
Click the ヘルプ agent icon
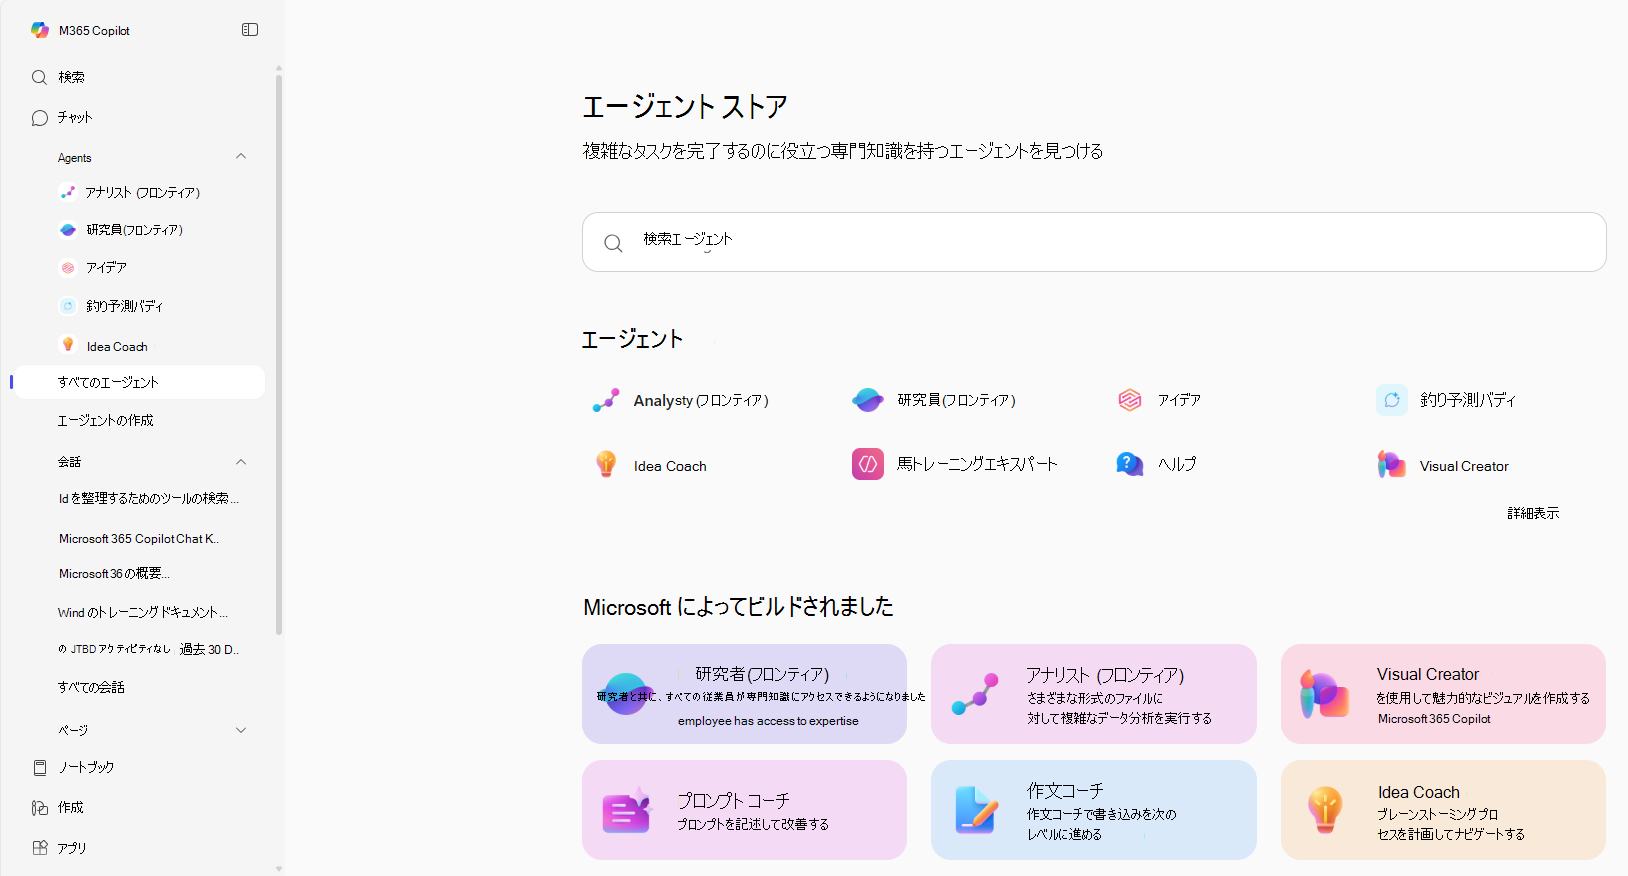click(1130, 464)
